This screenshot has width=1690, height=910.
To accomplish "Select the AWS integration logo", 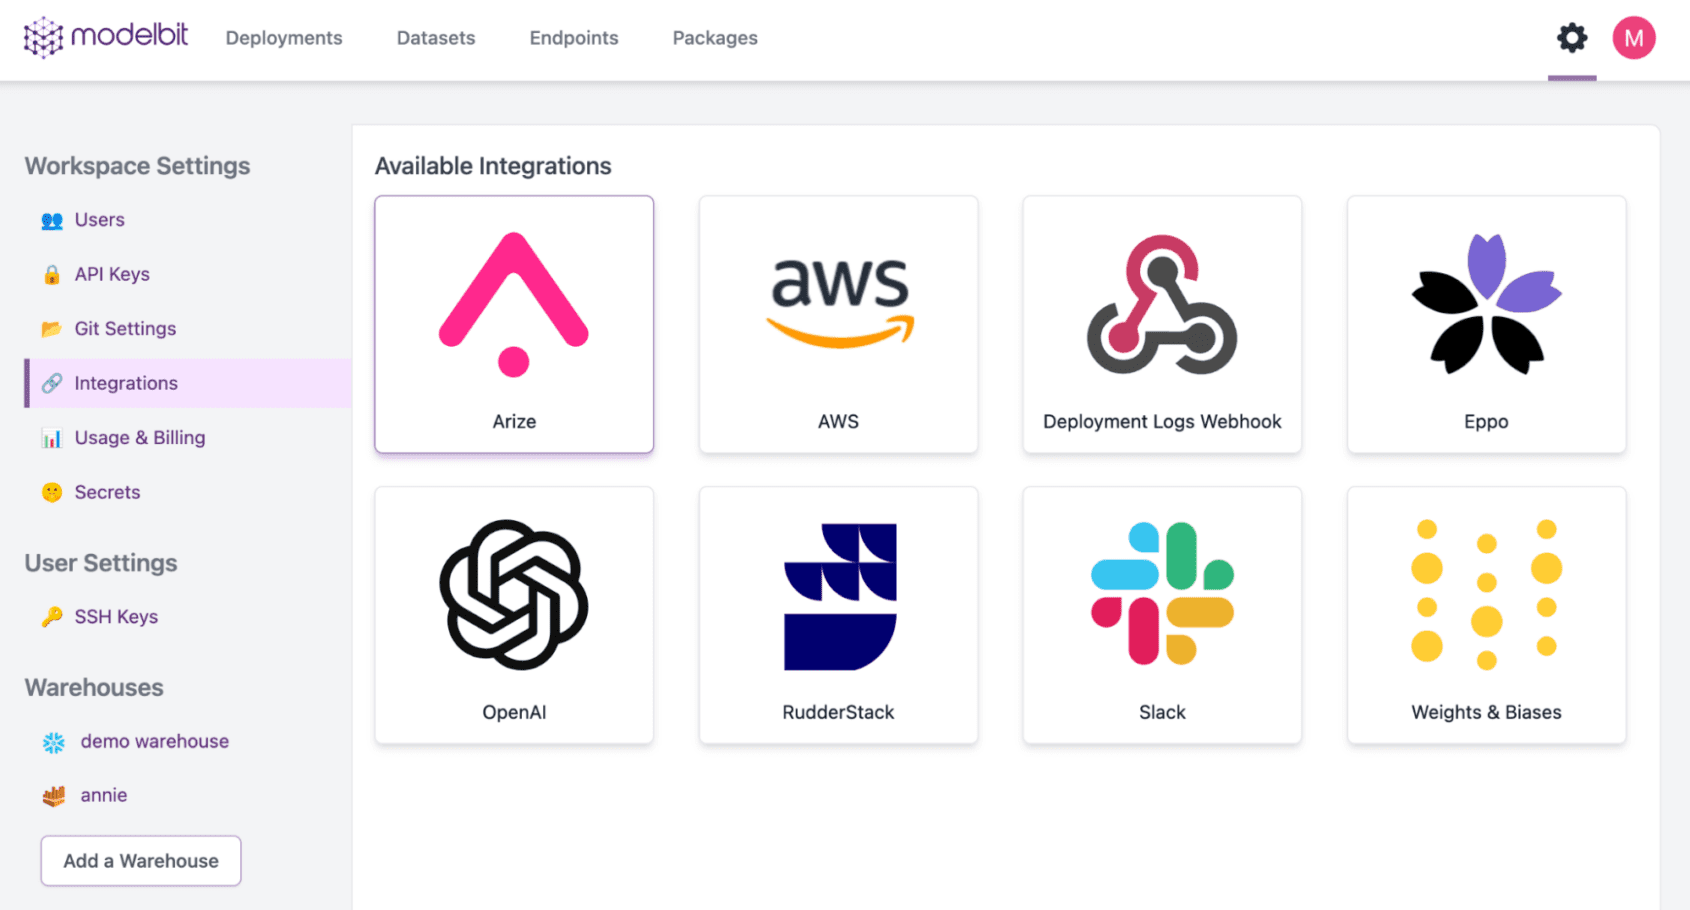I will 838,302.
